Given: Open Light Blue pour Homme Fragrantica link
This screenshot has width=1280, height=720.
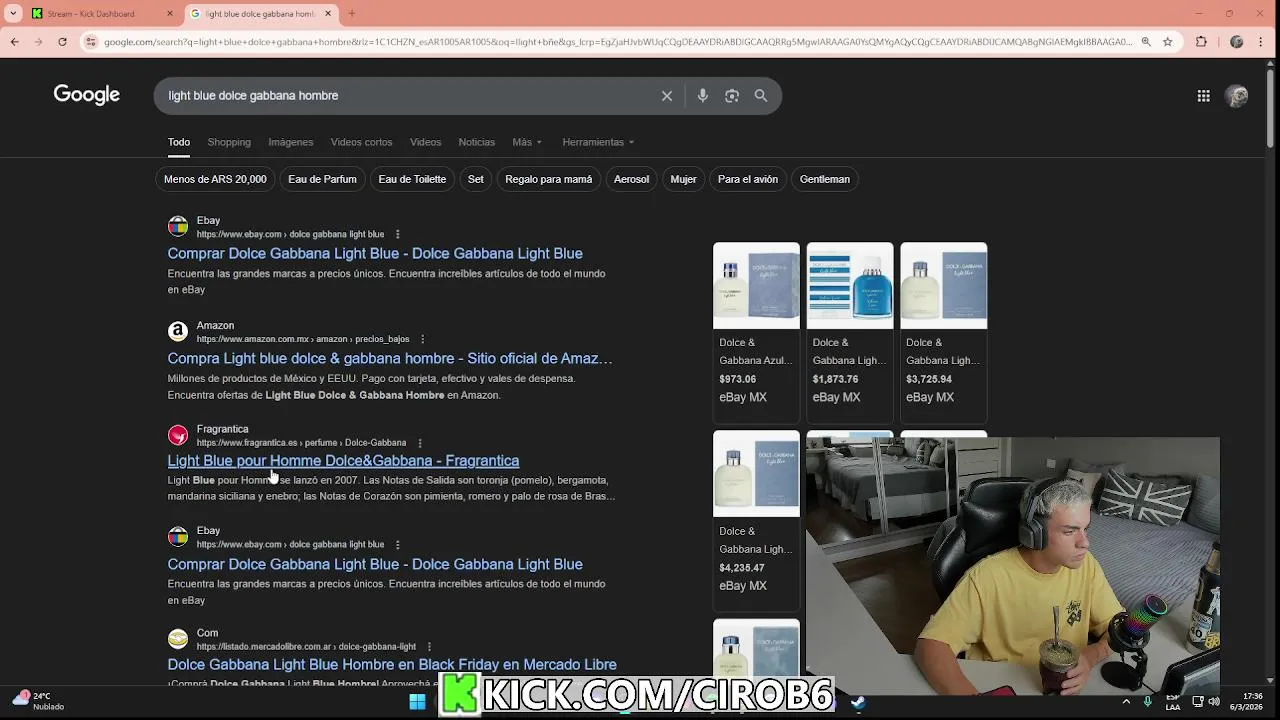Looking at the screenshot, I should [x=343, y=461].
